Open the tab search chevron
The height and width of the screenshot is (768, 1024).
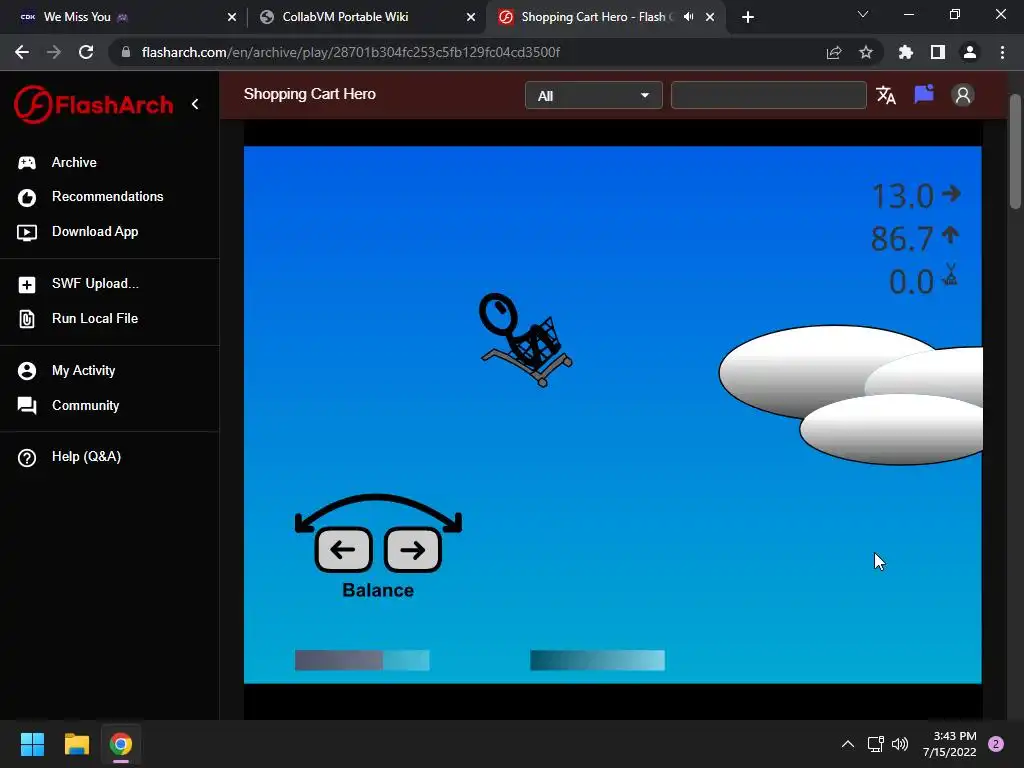click(863, 14)
